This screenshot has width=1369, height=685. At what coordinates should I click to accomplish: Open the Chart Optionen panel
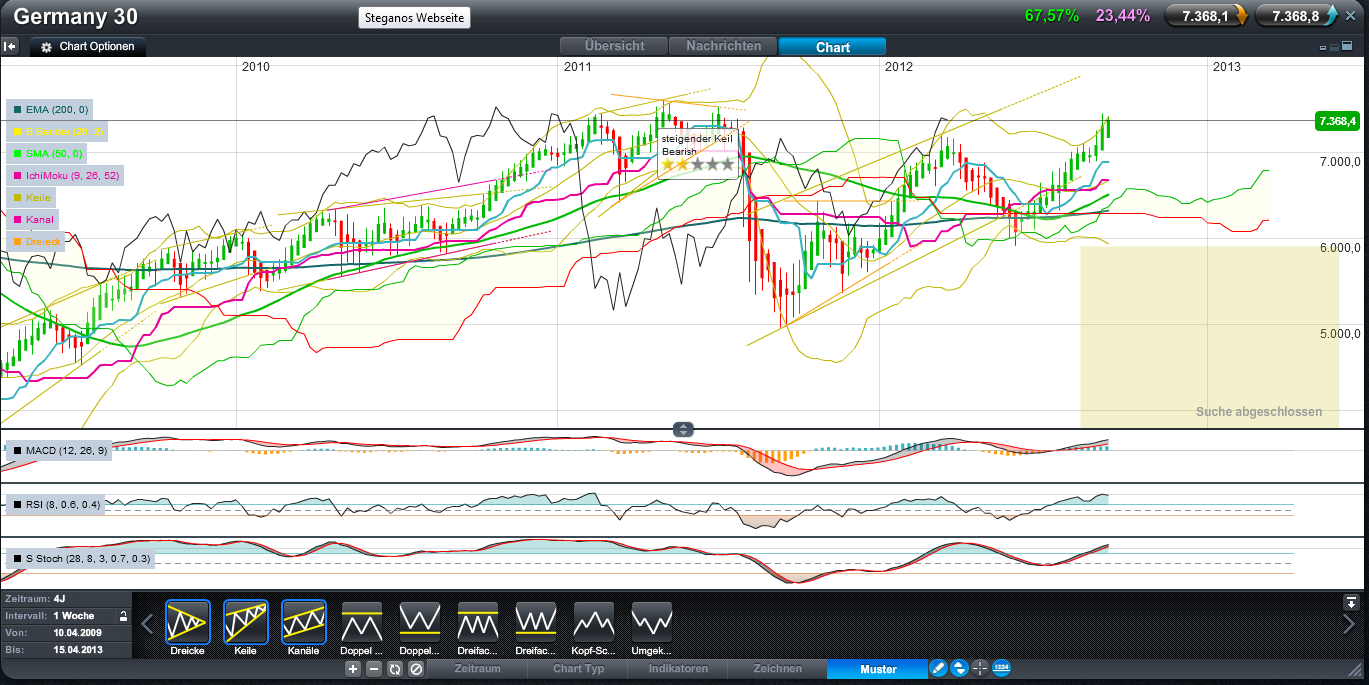(x=88, y=47)
